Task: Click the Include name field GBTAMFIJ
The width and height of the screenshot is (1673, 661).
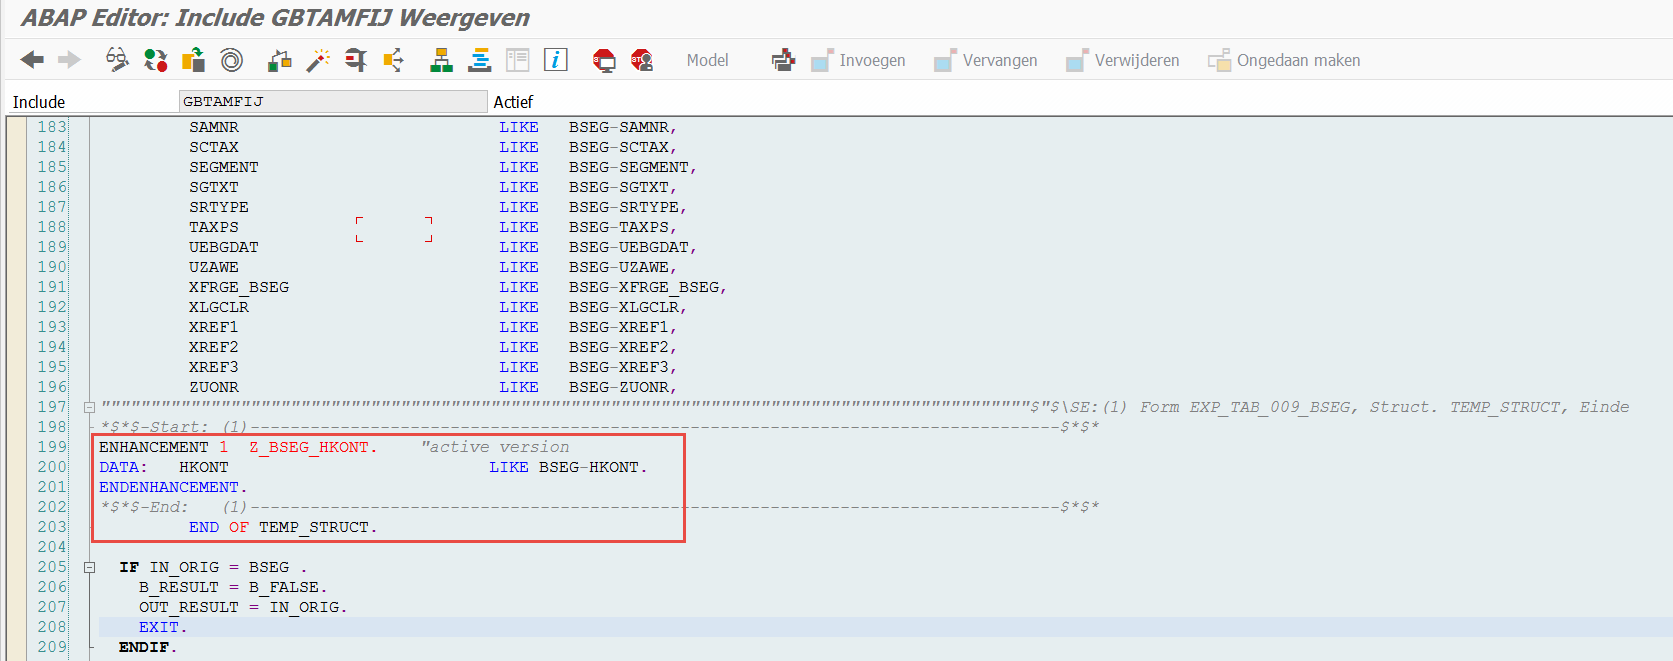Action: [x=333, y=102]
